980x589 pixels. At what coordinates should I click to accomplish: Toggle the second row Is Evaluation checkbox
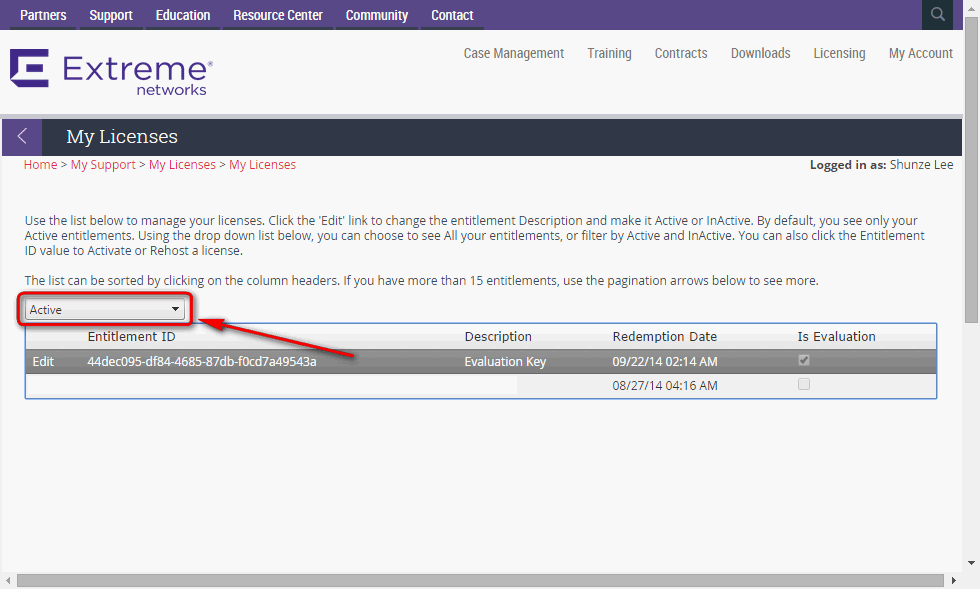[804, 385]
